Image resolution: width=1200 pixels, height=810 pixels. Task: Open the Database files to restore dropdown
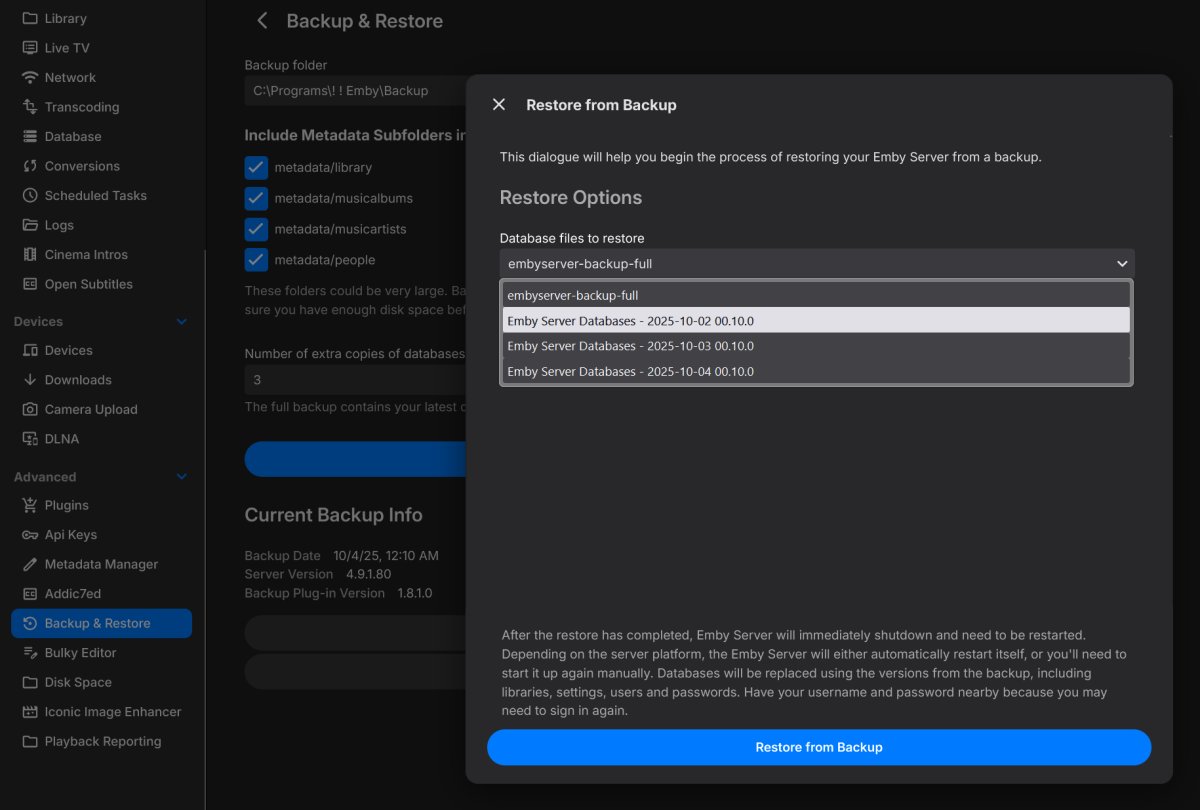[x=816, y=264]
